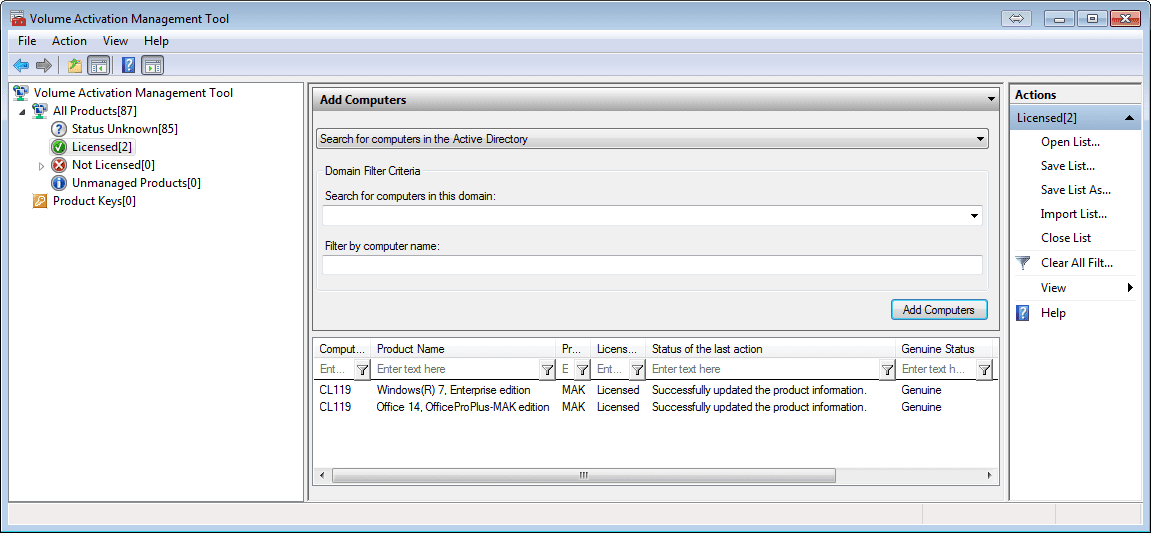Viewport: 1151px width, 533px height.
Task: Click the All Products node icon
Action: (x=40, y=111)
